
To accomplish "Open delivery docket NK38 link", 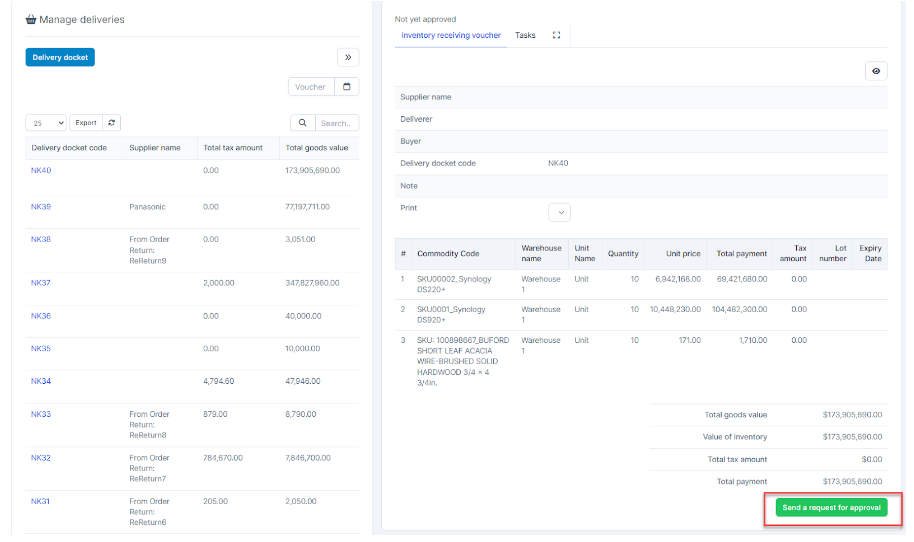I will (x=41, y=239).
